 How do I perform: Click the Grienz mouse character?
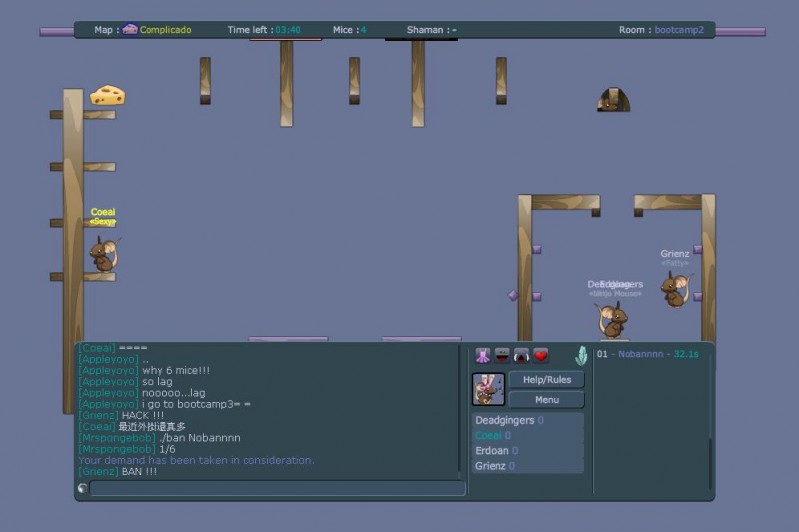tap(676, 289)
